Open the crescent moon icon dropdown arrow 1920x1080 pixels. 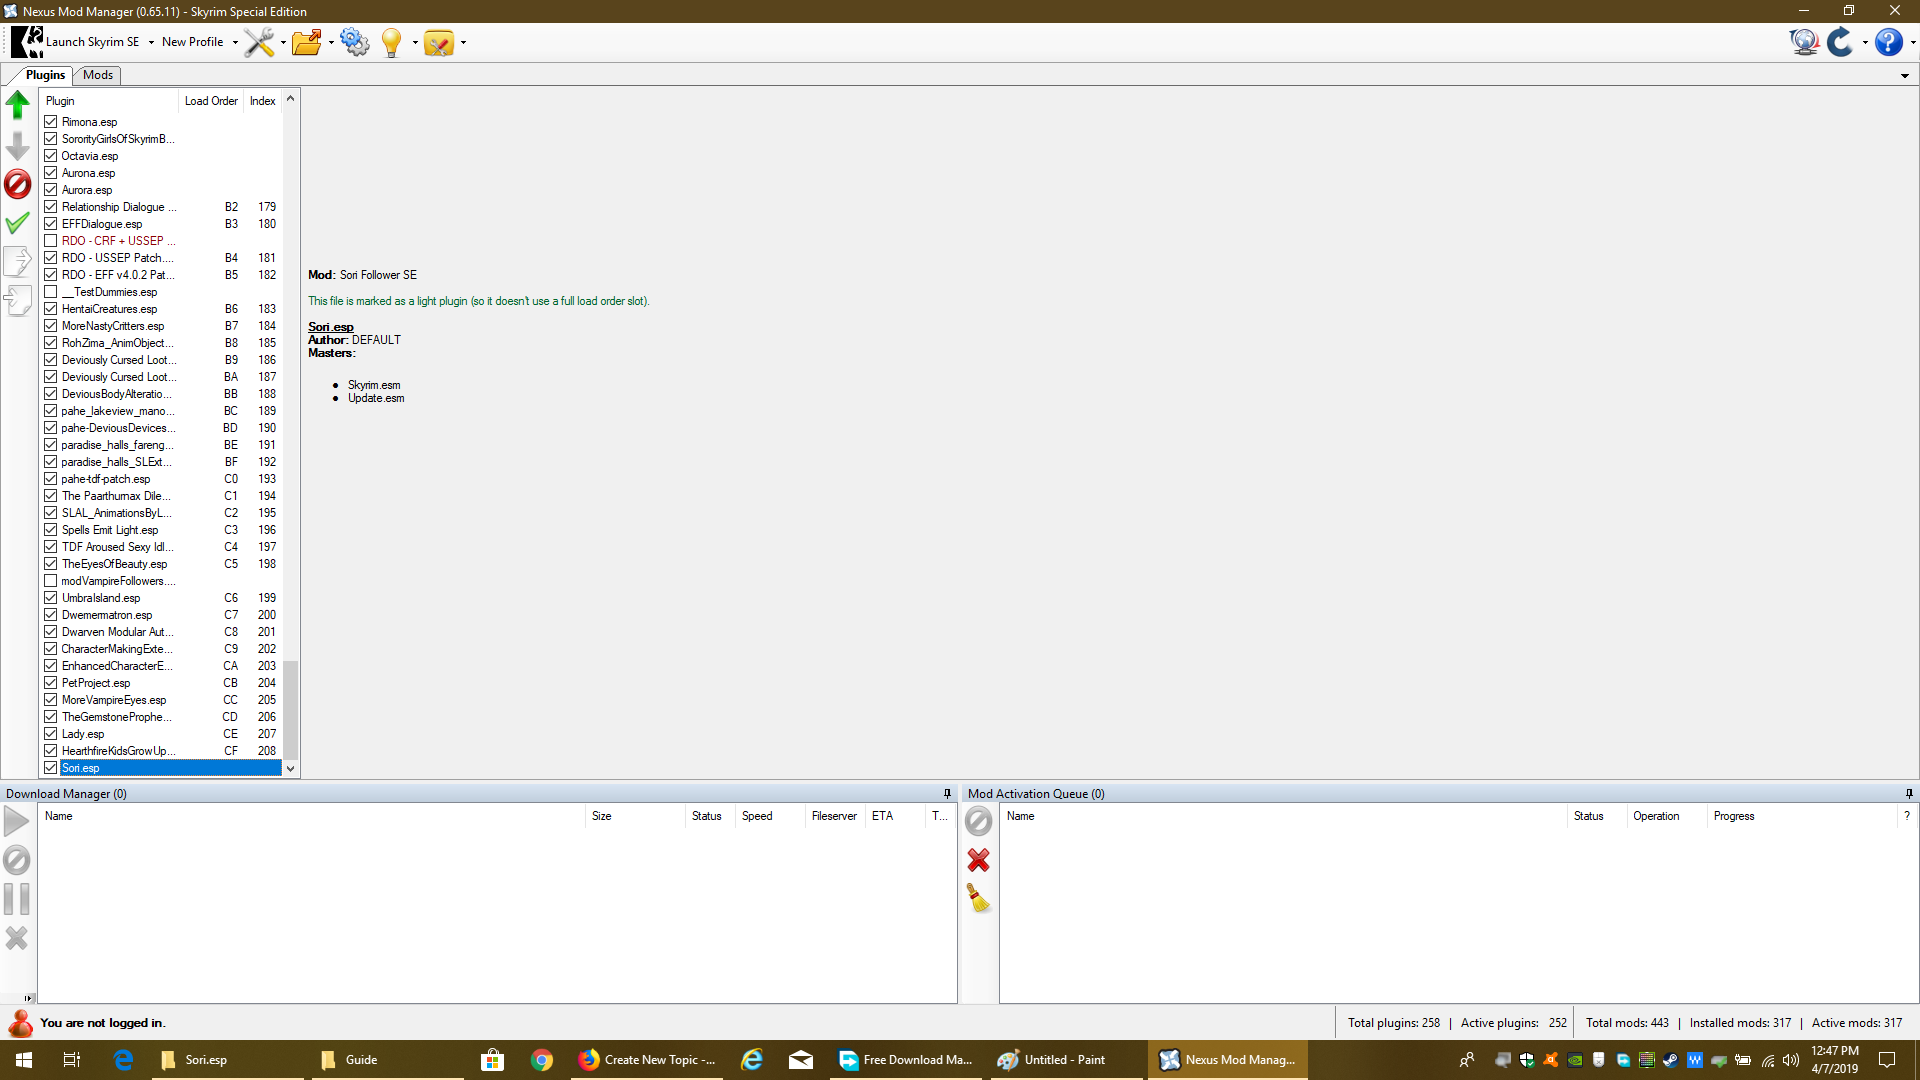tap(1865, 43)
